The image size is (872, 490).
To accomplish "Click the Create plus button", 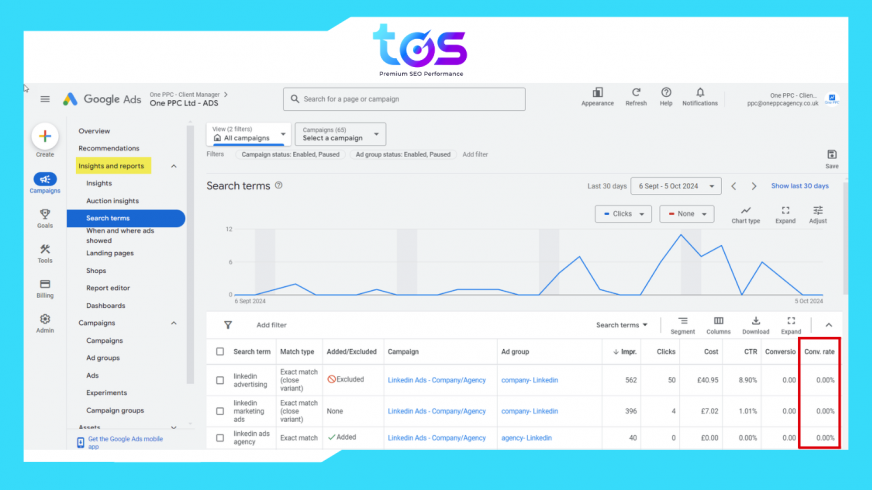I will click(45, 136).
